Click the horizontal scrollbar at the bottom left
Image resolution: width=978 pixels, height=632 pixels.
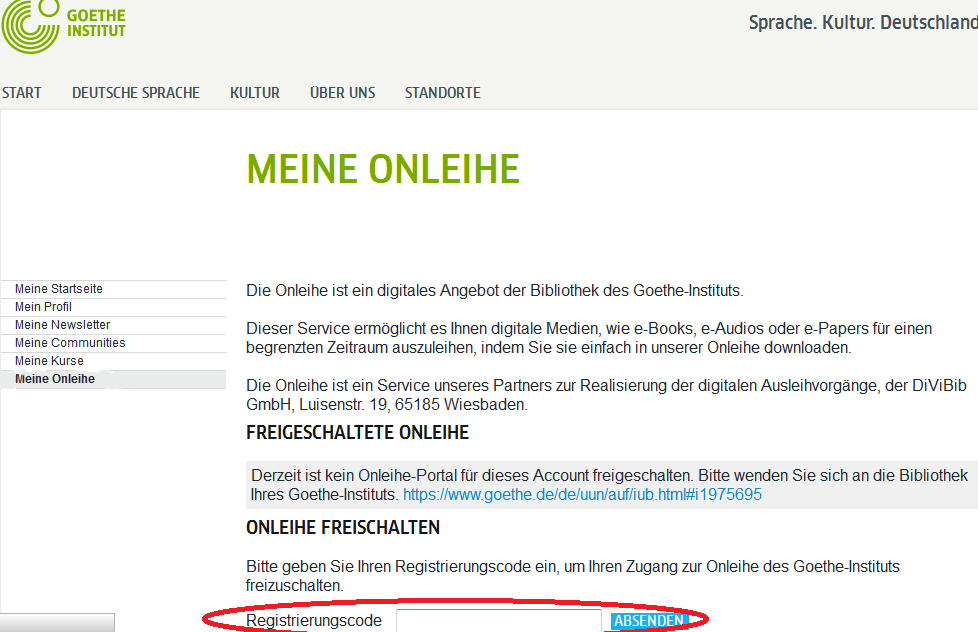coord(57,623)
